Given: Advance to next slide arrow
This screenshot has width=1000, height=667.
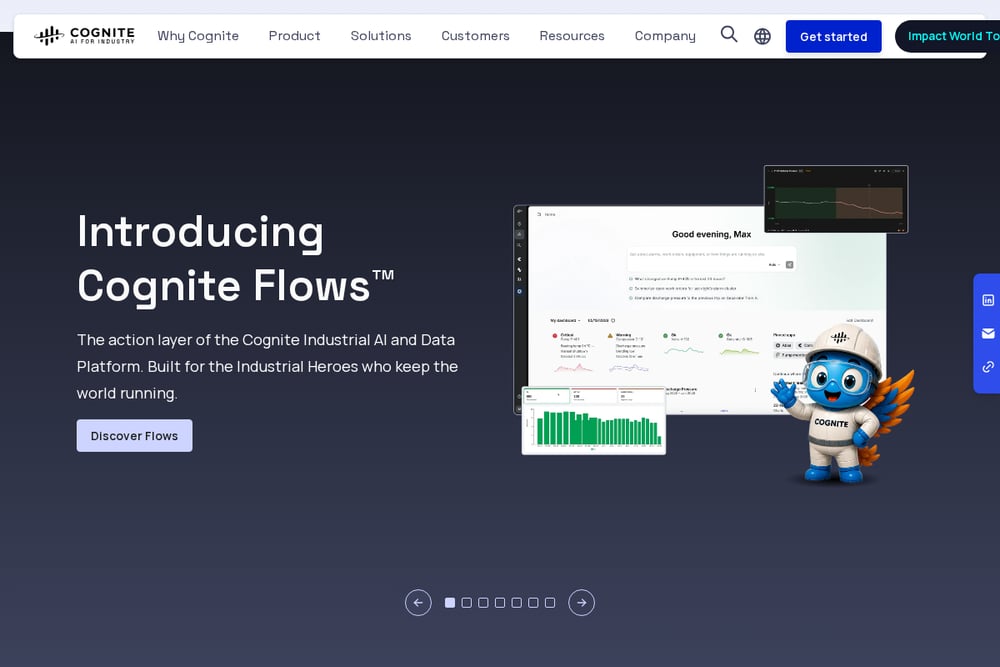Looking at the screenshot, I should (582, 603).
